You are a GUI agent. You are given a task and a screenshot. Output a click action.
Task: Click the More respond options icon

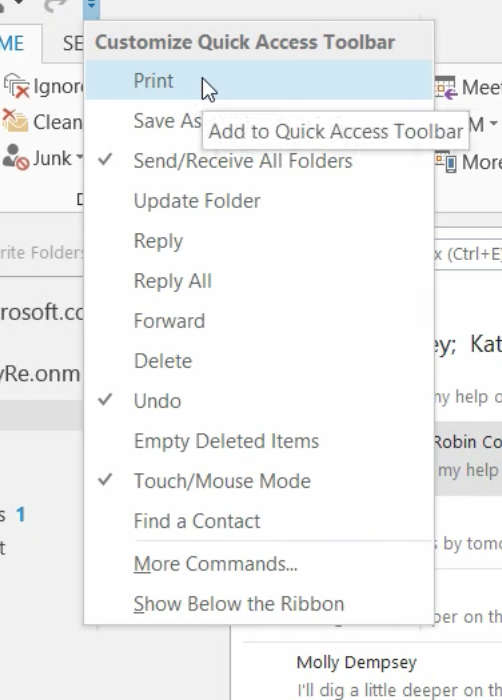[x=446, y=162]
